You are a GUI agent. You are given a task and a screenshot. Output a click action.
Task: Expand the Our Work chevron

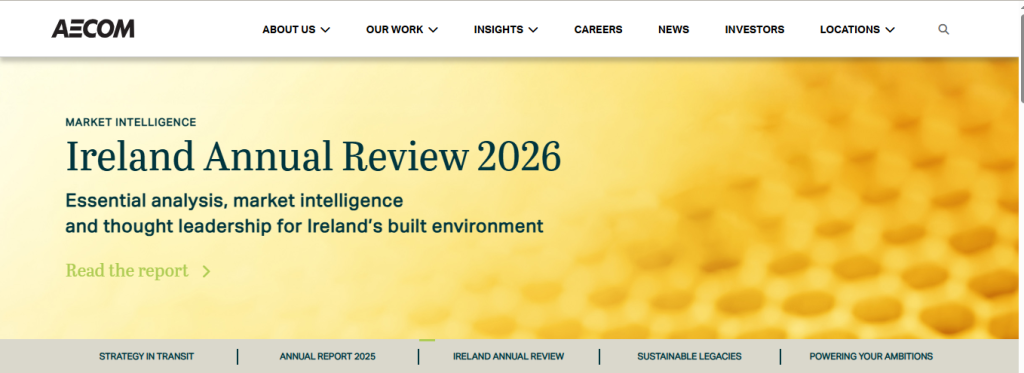coord(433,29)
